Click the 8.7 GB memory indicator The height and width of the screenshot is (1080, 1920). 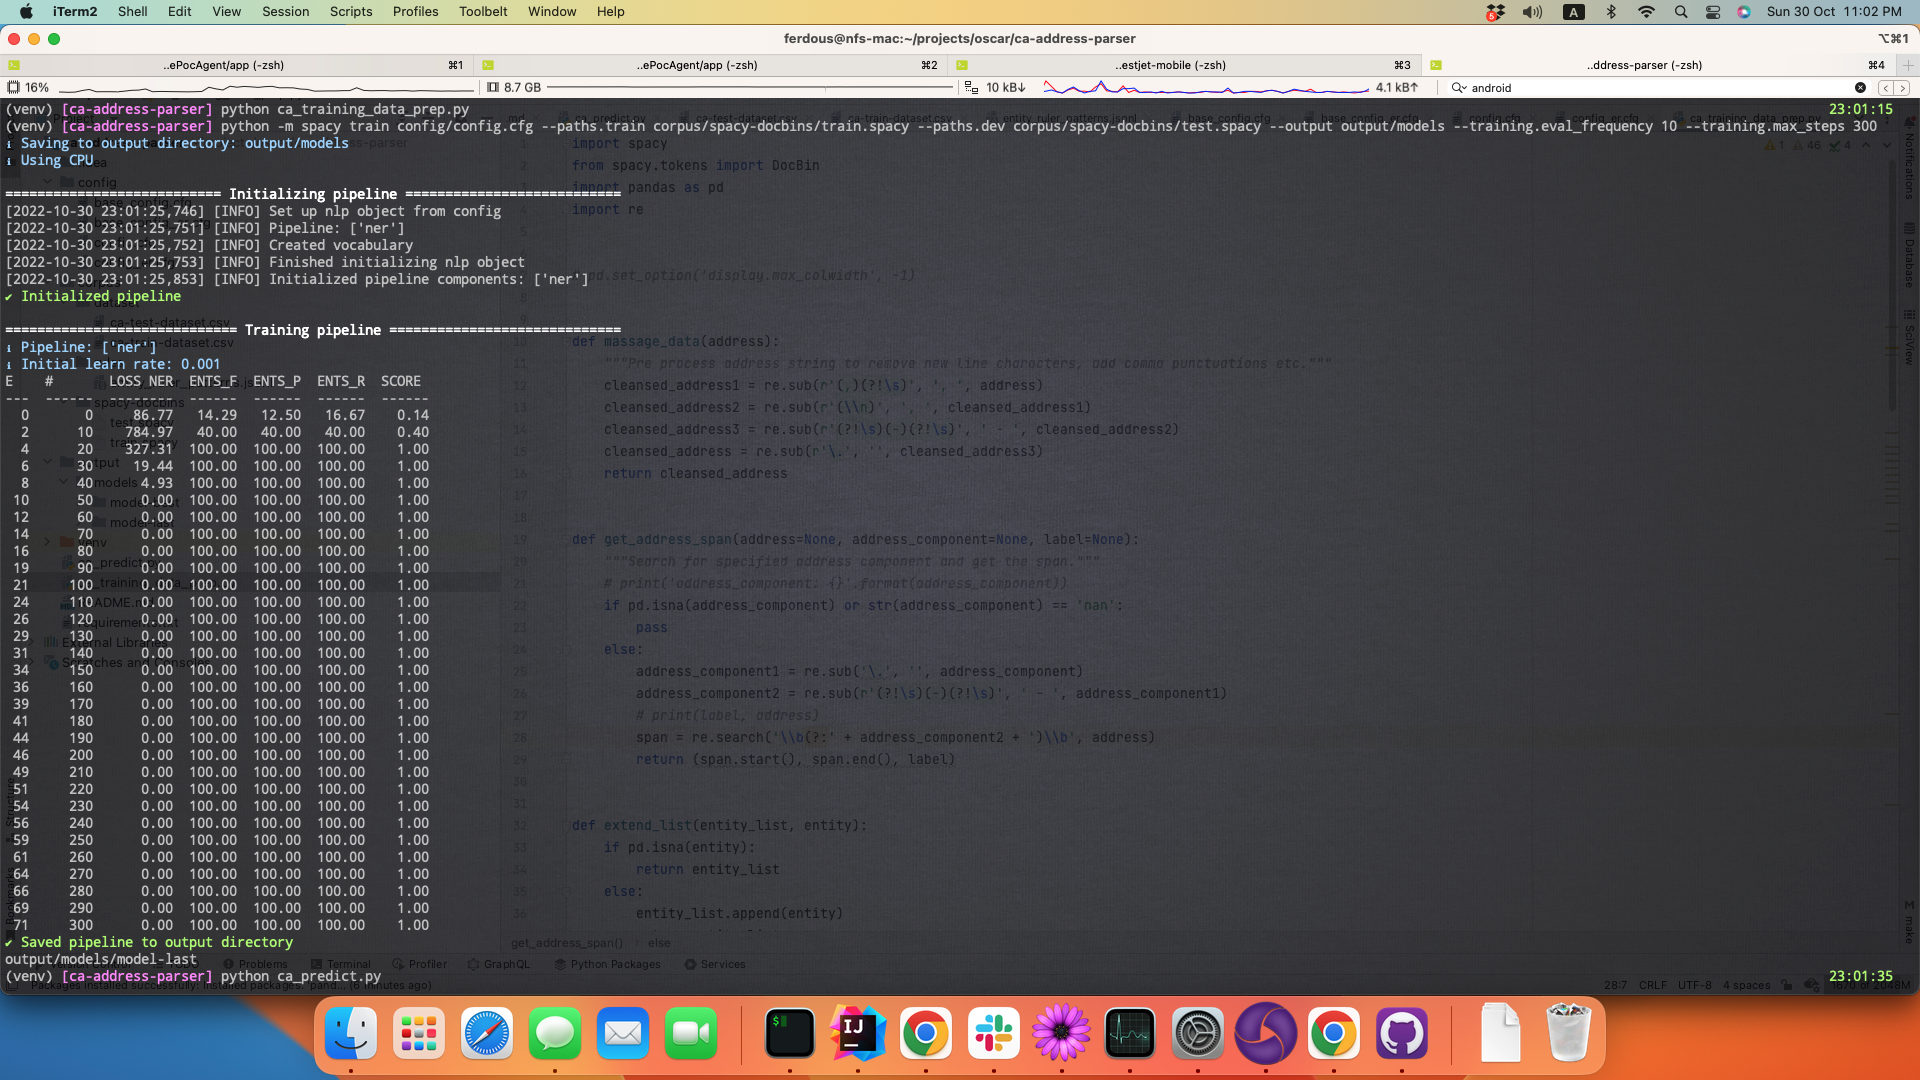(x=513, y=88)
